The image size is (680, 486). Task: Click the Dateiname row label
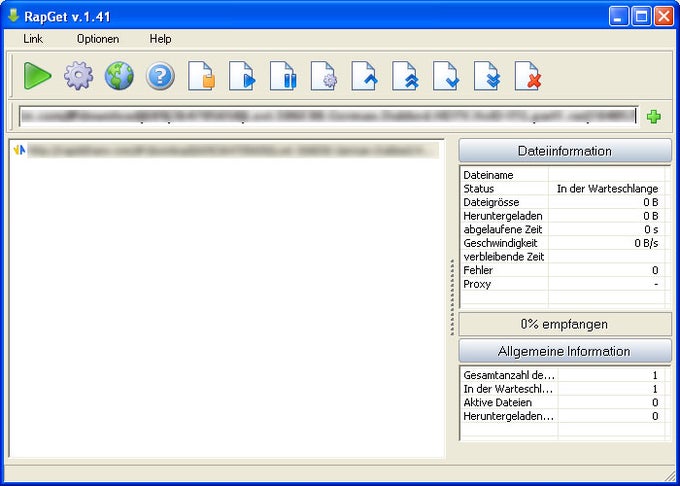pos(488,175)
